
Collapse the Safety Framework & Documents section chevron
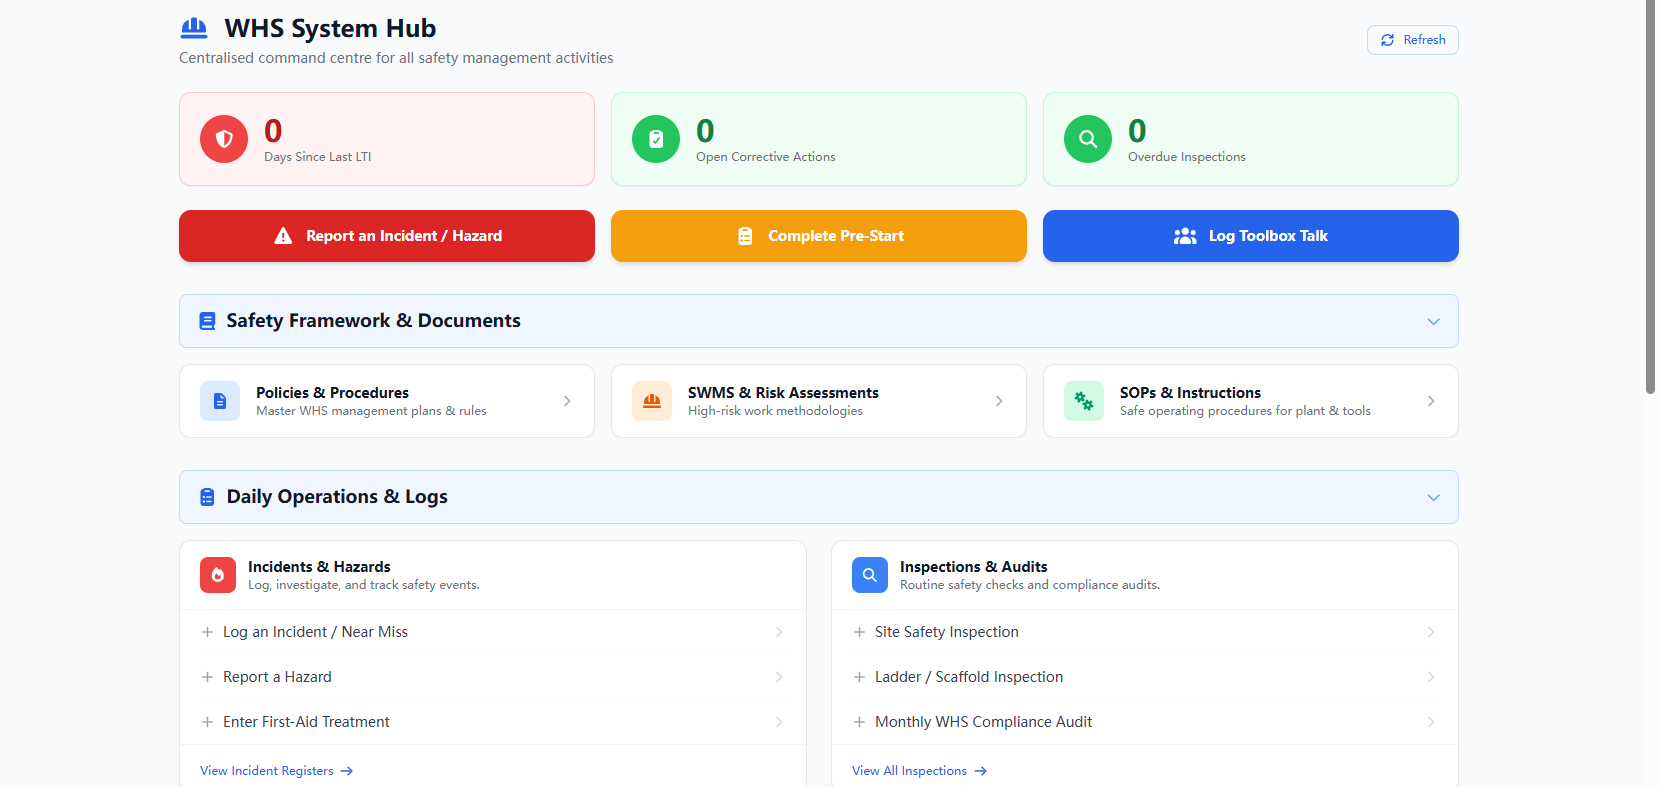[1433, 321]
